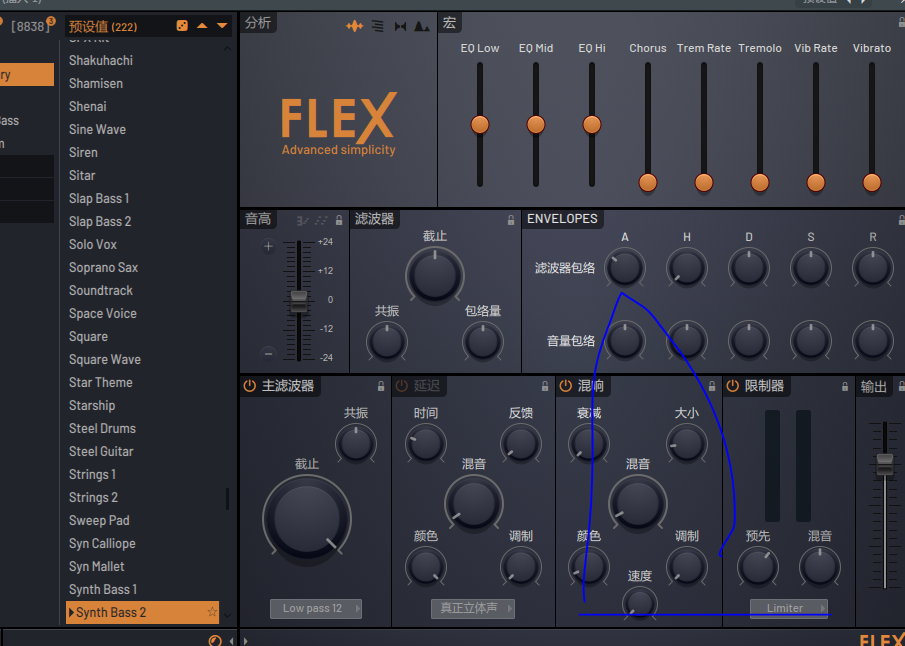Toggle the 限制器 power button
The image size is (905, 646).
732,386
